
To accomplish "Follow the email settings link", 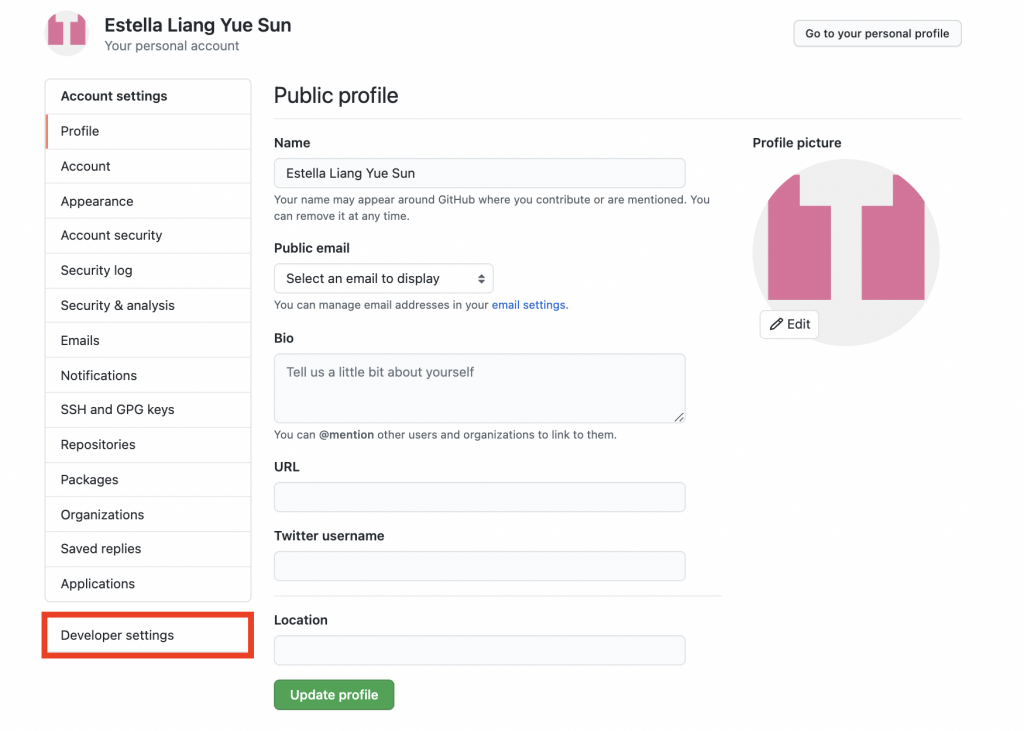I will [528, 305].
